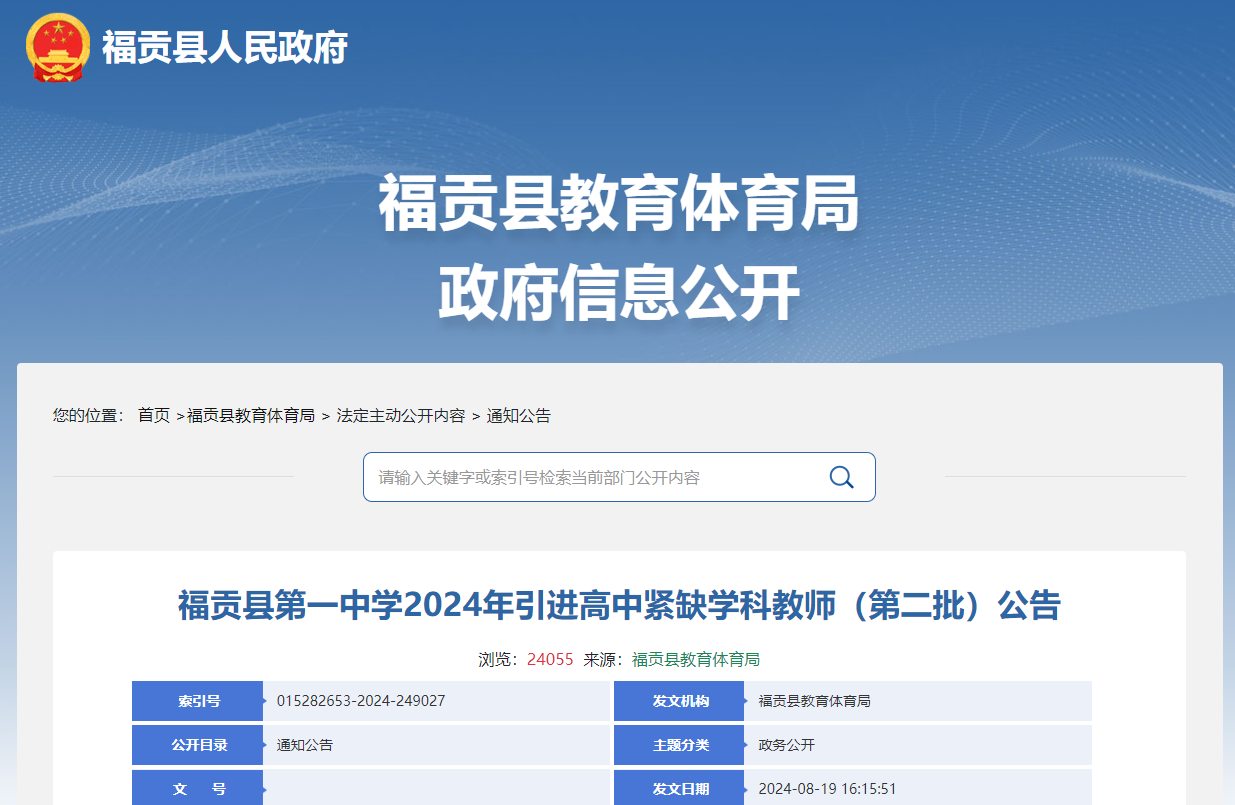Screen dimensions: 1235x805
Task: Click the national emblem logo icon
Action: [x=57, y=48]
